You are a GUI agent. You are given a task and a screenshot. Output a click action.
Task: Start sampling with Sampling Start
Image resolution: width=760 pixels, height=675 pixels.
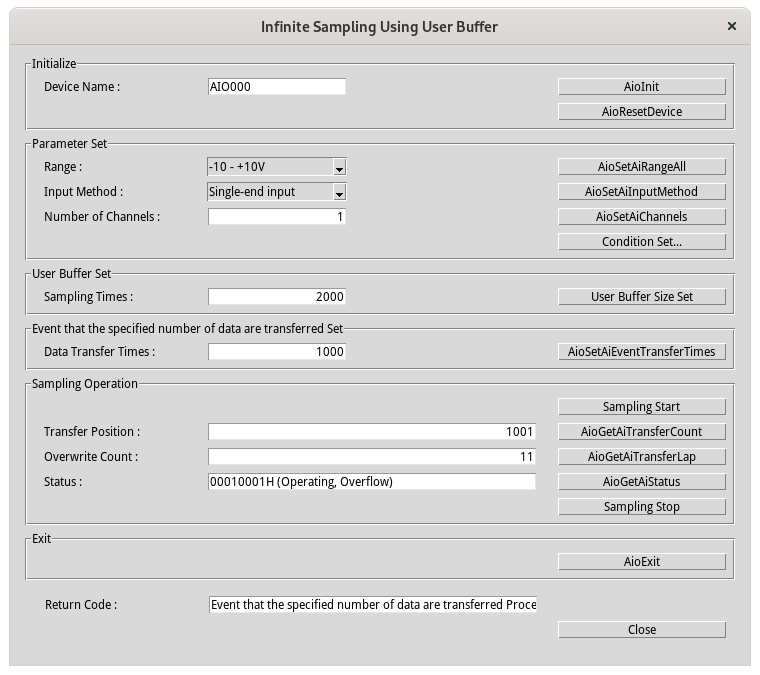[x=641, y=407]
